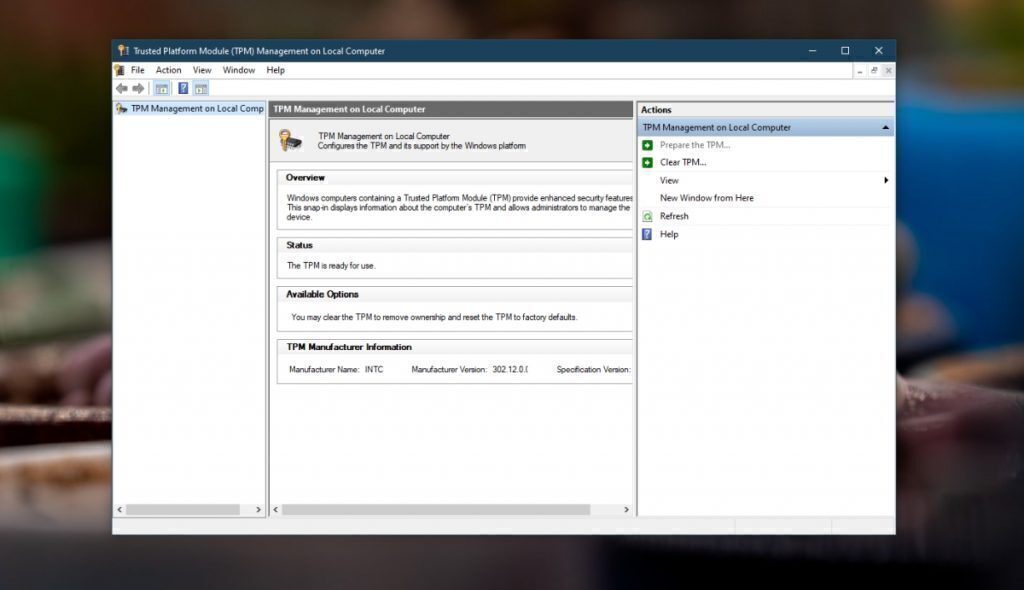Click the Help question mark toolbar icon
This screenshot has height=590, width=1024.
182,88
